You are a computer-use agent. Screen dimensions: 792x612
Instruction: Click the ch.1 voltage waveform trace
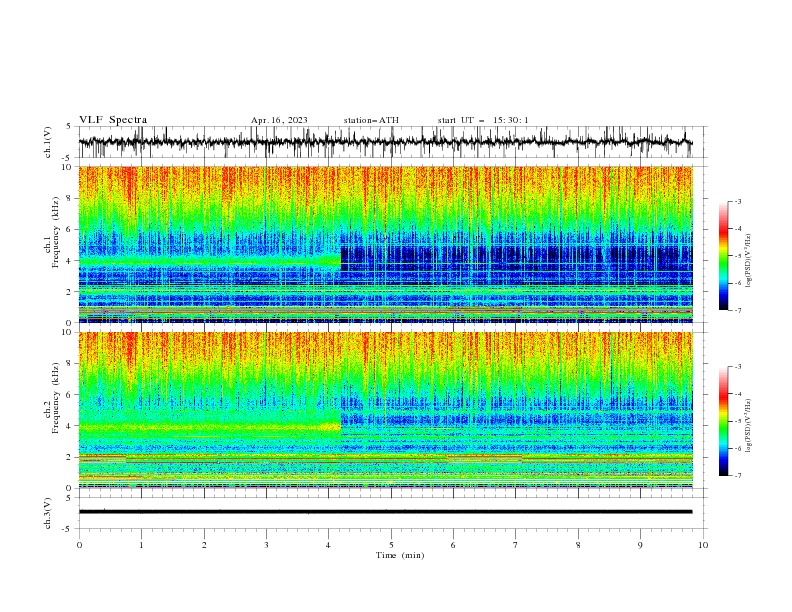[385, 142]
